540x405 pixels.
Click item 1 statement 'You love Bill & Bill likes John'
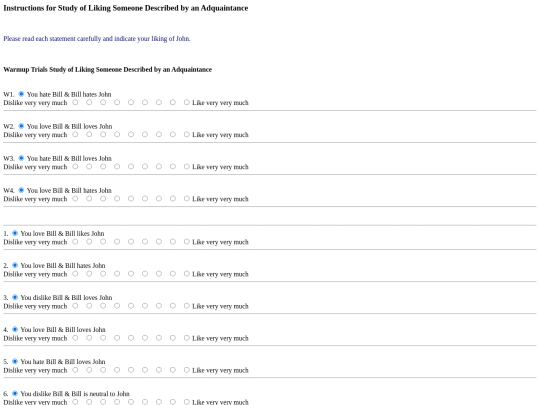coord(62,233)
